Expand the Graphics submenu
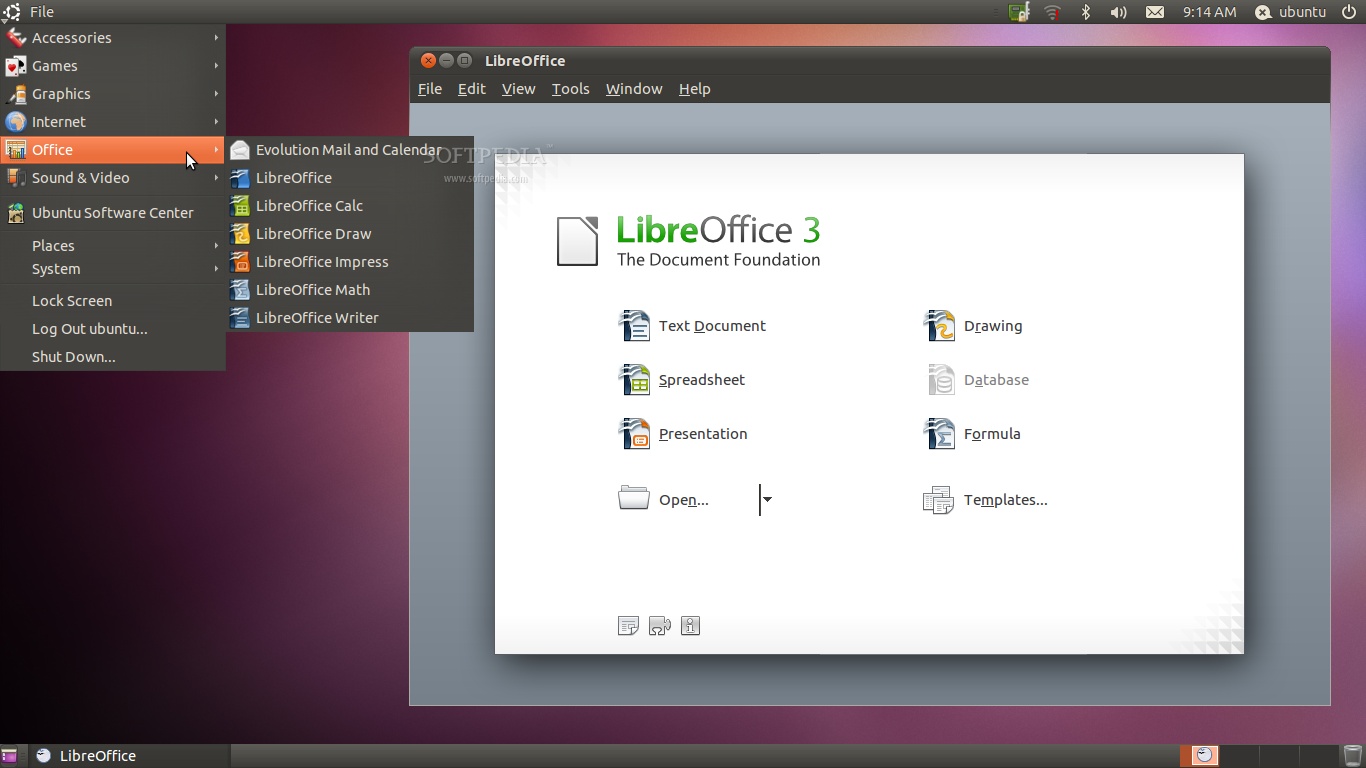The image size is (1366, 768). 113,94
